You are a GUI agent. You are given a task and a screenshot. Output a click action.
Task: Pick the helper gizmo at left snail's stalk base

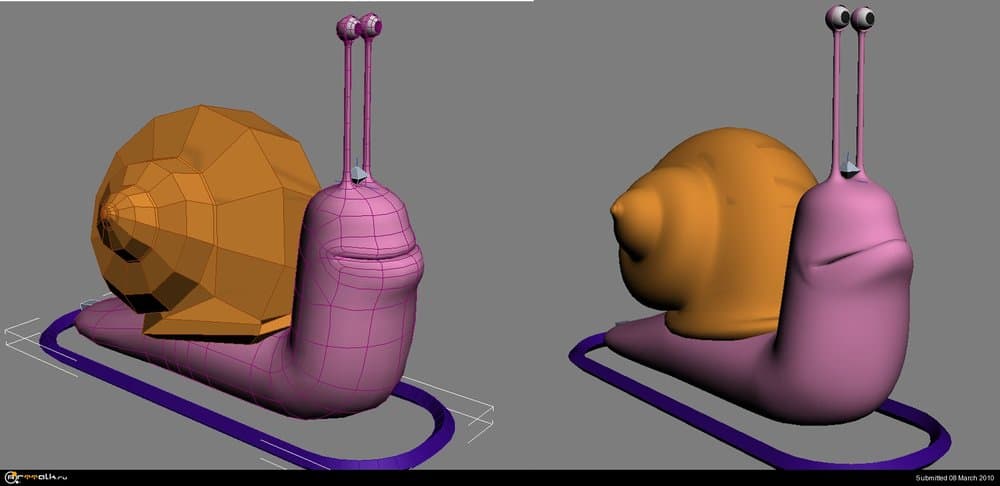pyautogui.click(x=358, y=175)
